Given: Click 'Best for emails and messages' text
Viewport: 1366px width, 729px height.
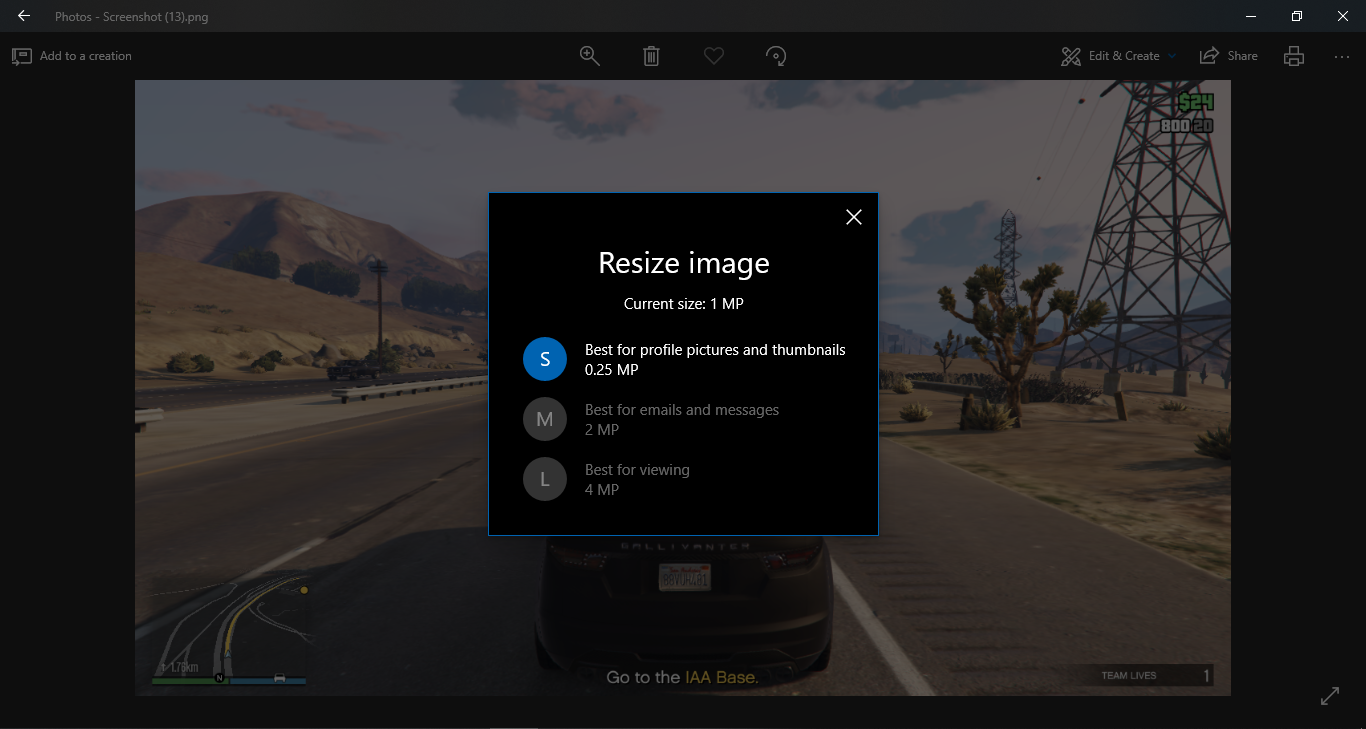Looking at the screenshot, I should point(682,410).
